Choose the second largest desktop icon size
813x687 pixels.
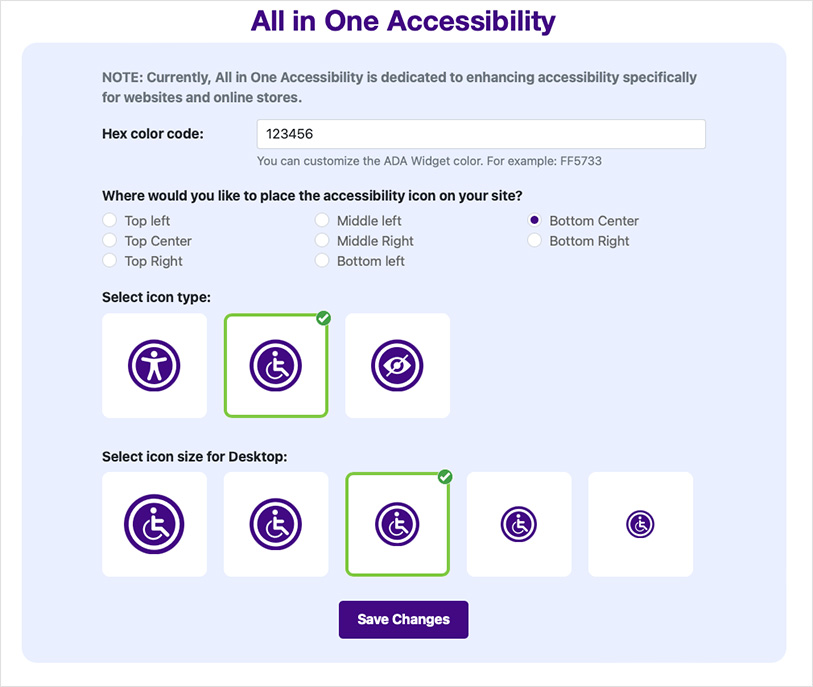(276, 524)
